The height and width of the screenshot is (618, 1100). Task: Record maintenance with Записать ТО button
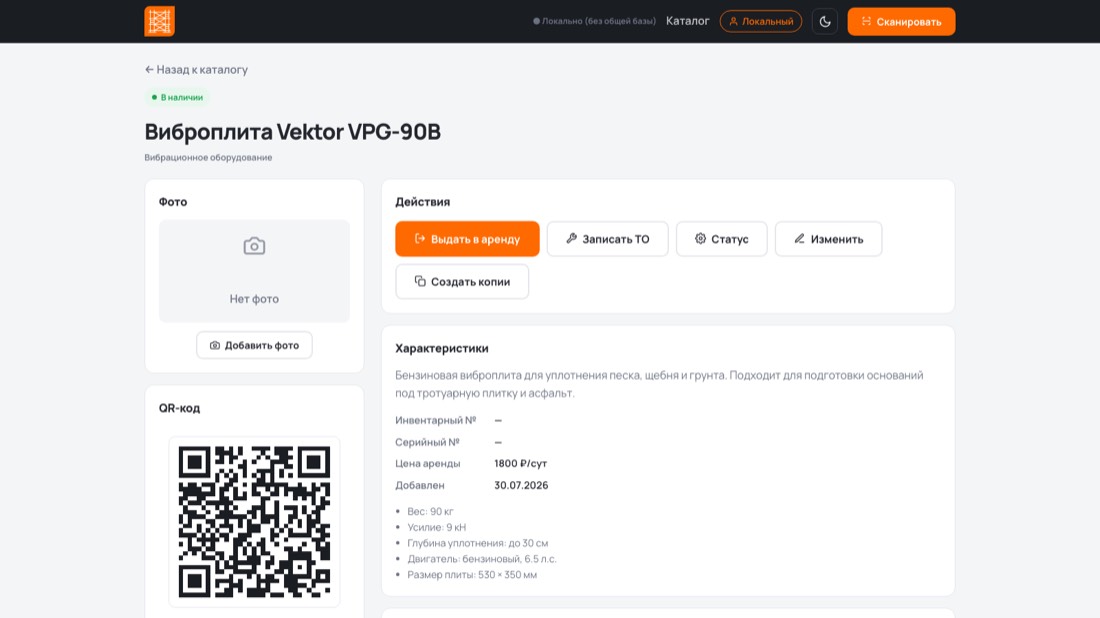(608, 239)
